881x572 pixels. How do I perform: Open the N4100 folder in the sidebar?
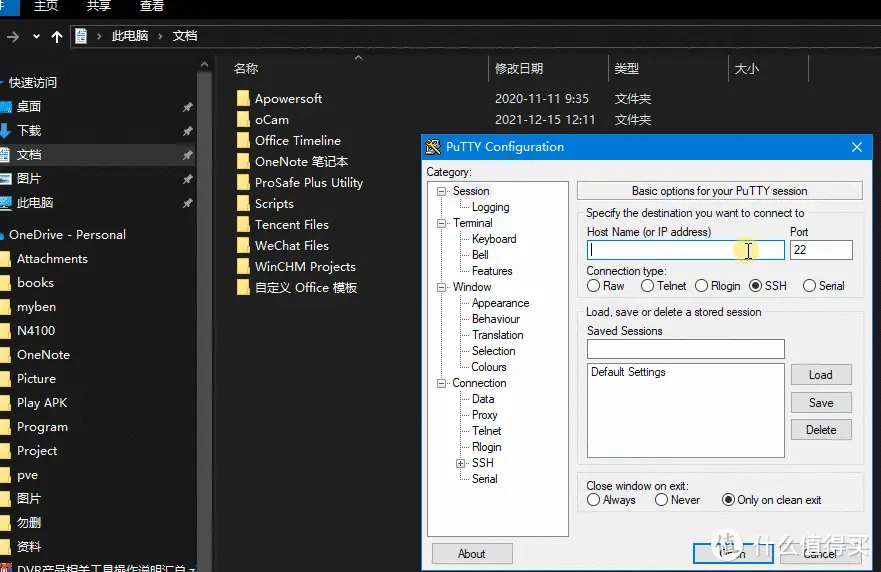(x=36, y=330)
